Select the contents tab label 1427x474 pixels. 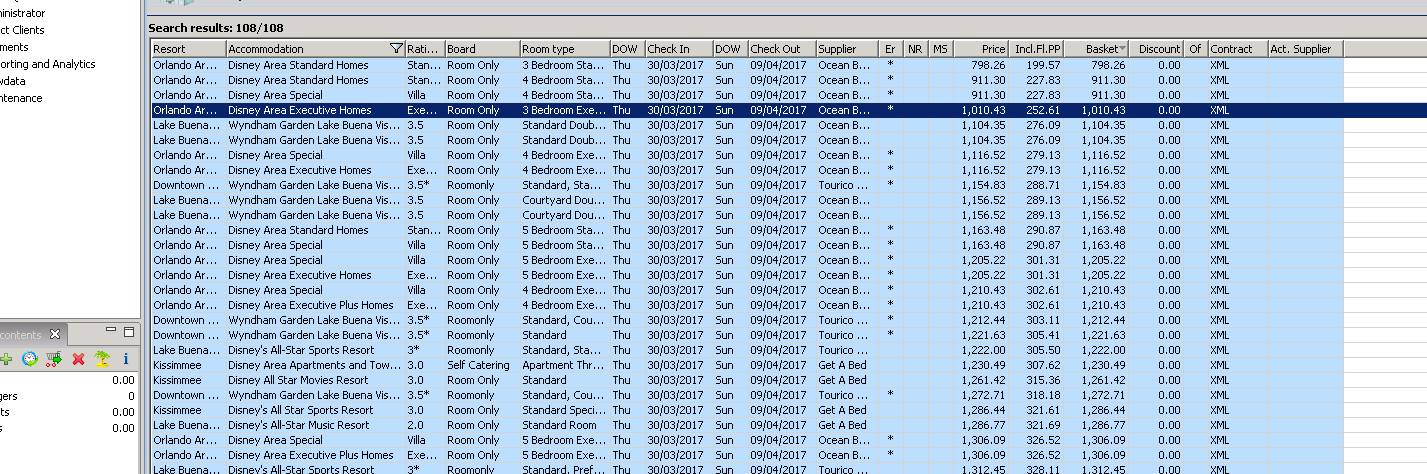coord(21,335)
